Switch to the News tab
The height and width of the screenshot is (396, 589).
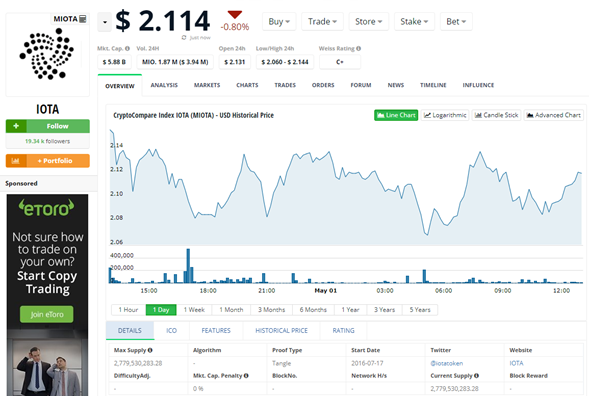pos(396,85)
